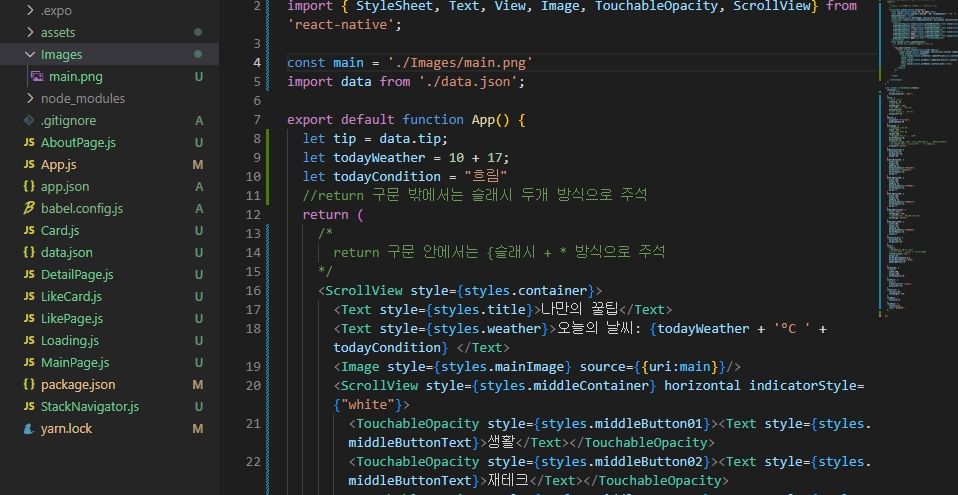
Task: Click the .gitignore git file icon
Action: (x=29, y=120)
